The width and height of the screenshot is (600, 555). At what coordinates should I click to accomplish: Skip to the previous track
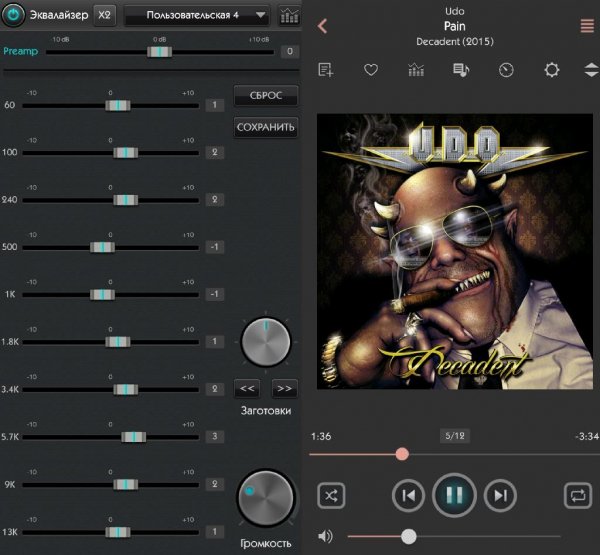[x=408, y=496]
